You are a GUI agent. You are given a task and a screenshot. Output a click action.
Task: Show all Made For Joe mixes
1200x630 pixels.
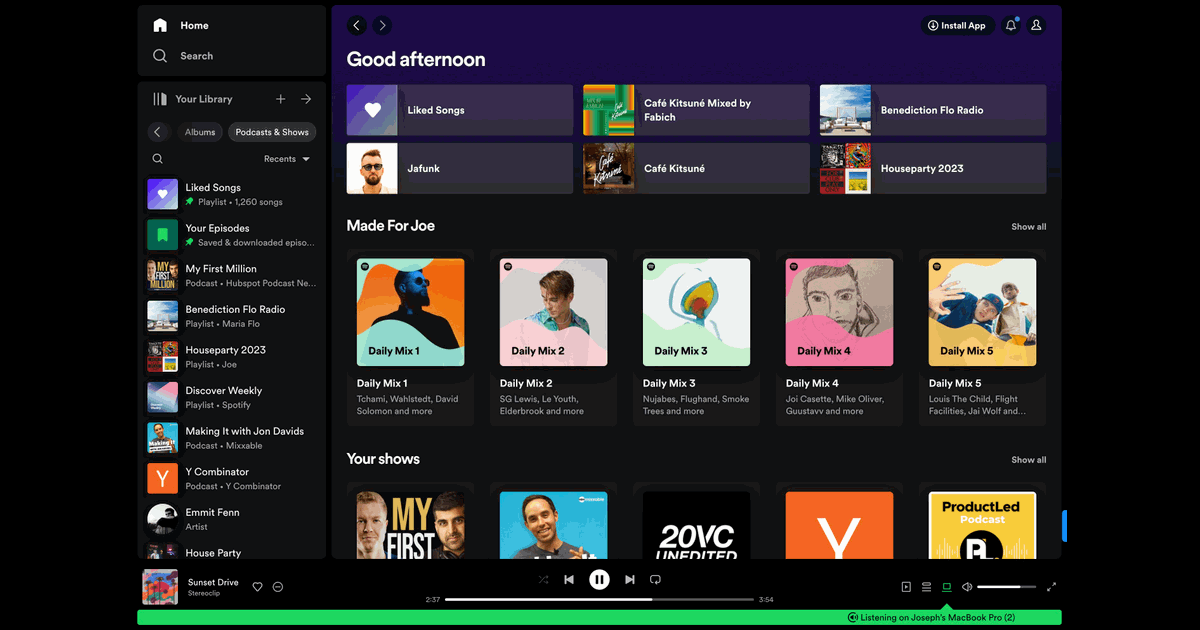coord(1028,227)
